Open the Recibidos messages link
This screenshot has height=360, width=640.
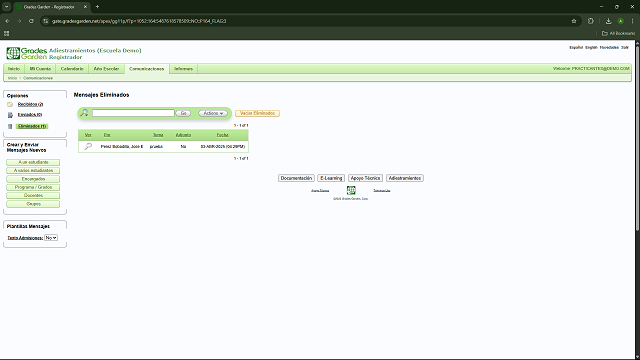30,104
